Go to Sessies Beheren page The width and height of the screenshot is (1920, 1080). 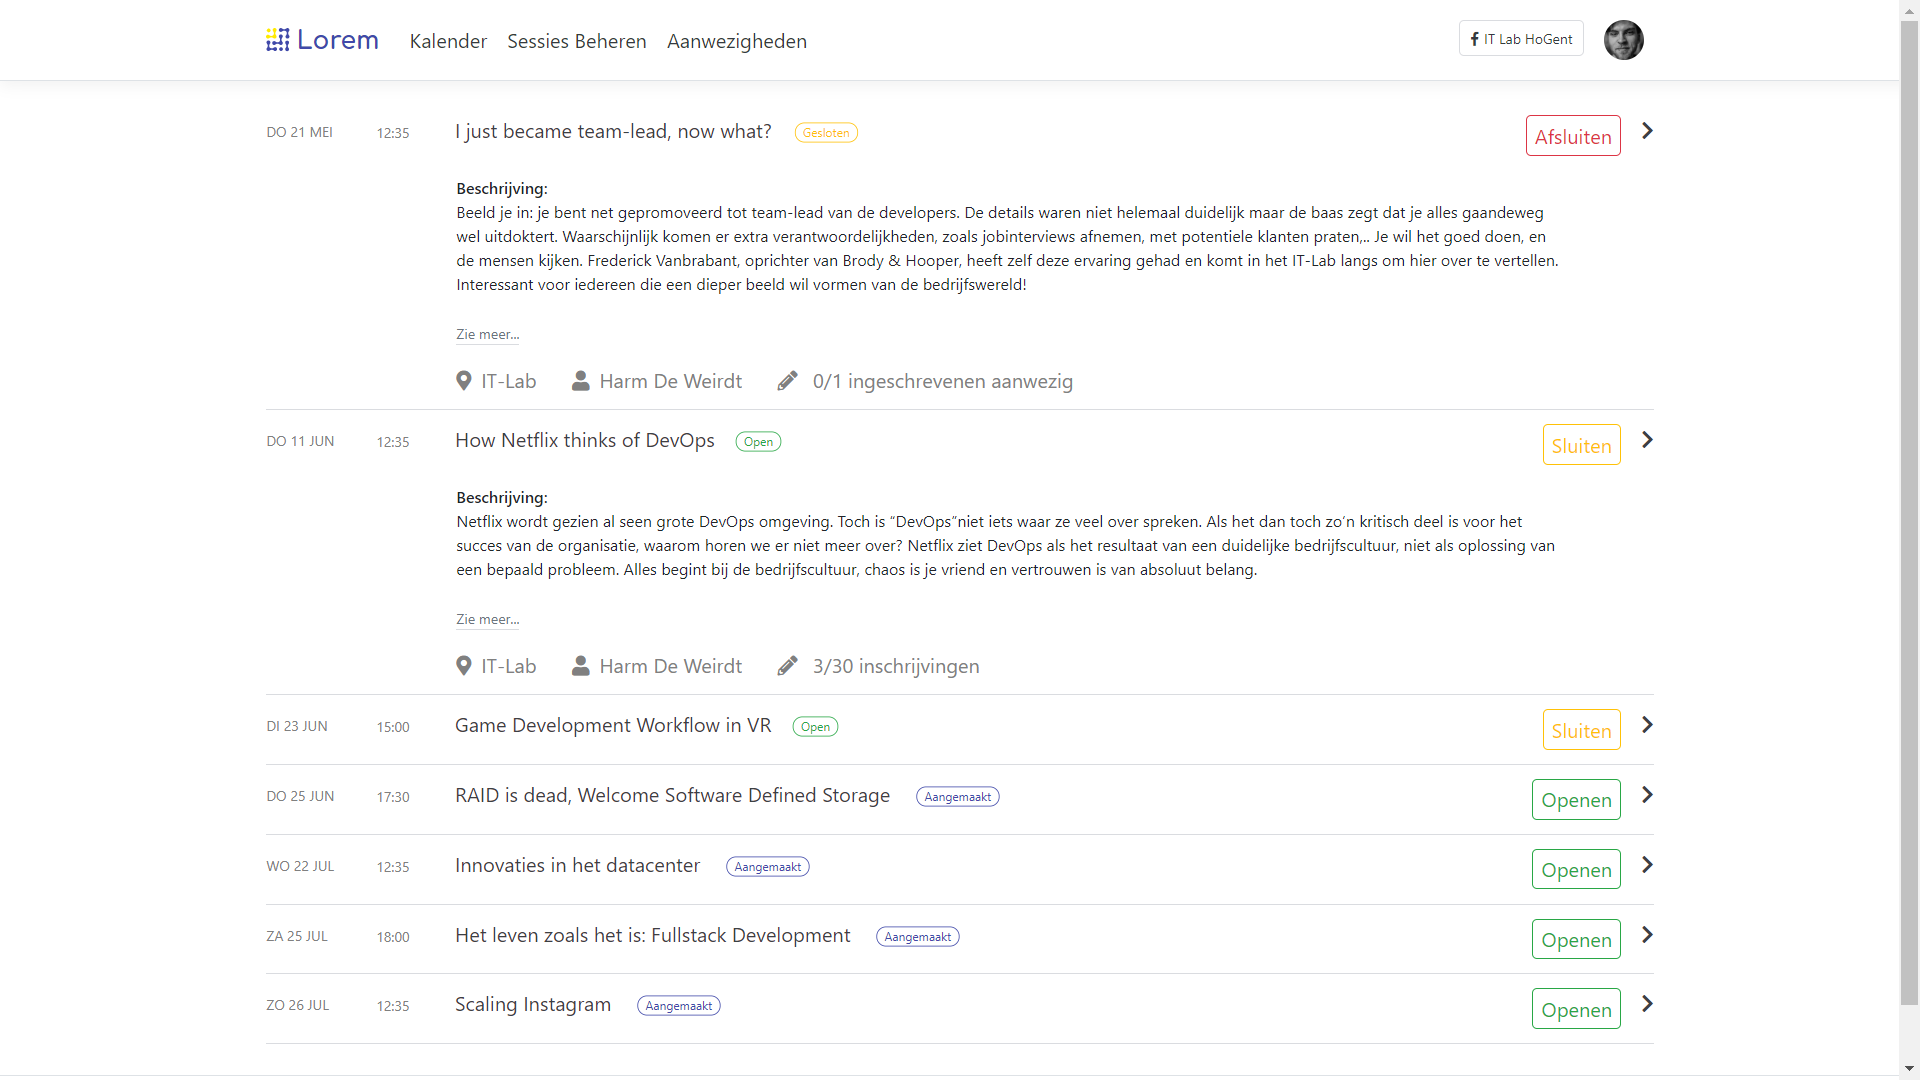576,41
